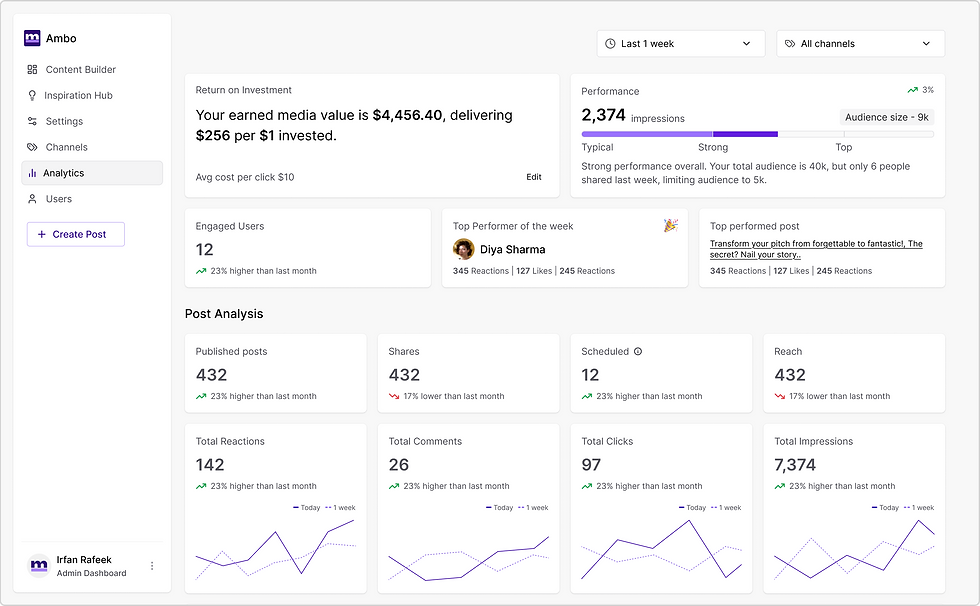This screenshot has width=980, height=606.
Task: Click the Audience size - 9k badge
Action: coord(886,117)
